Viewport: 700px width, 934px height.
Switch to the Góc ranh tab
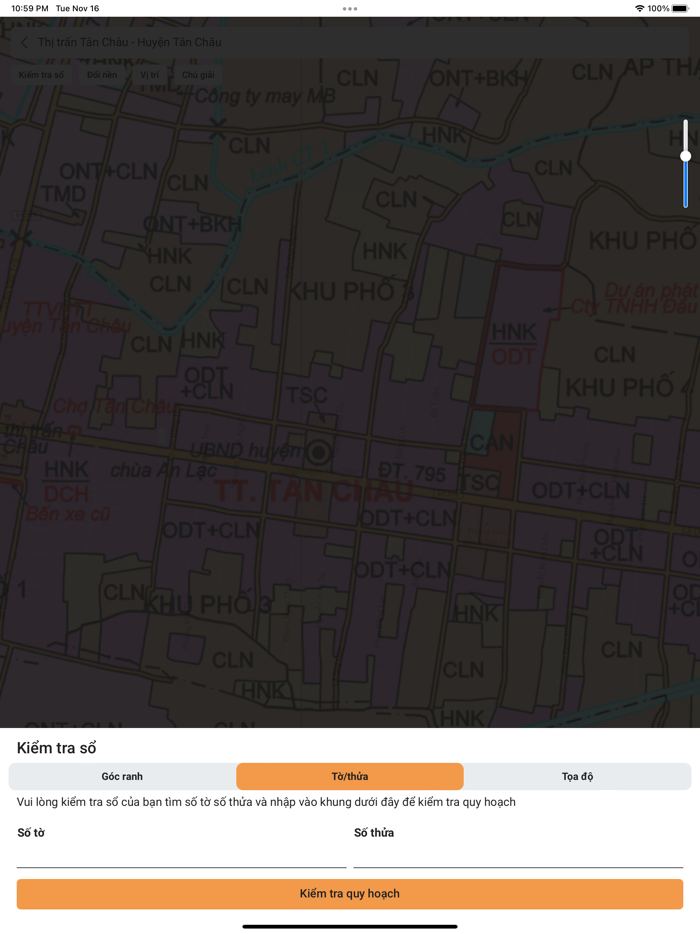(122, 776)
